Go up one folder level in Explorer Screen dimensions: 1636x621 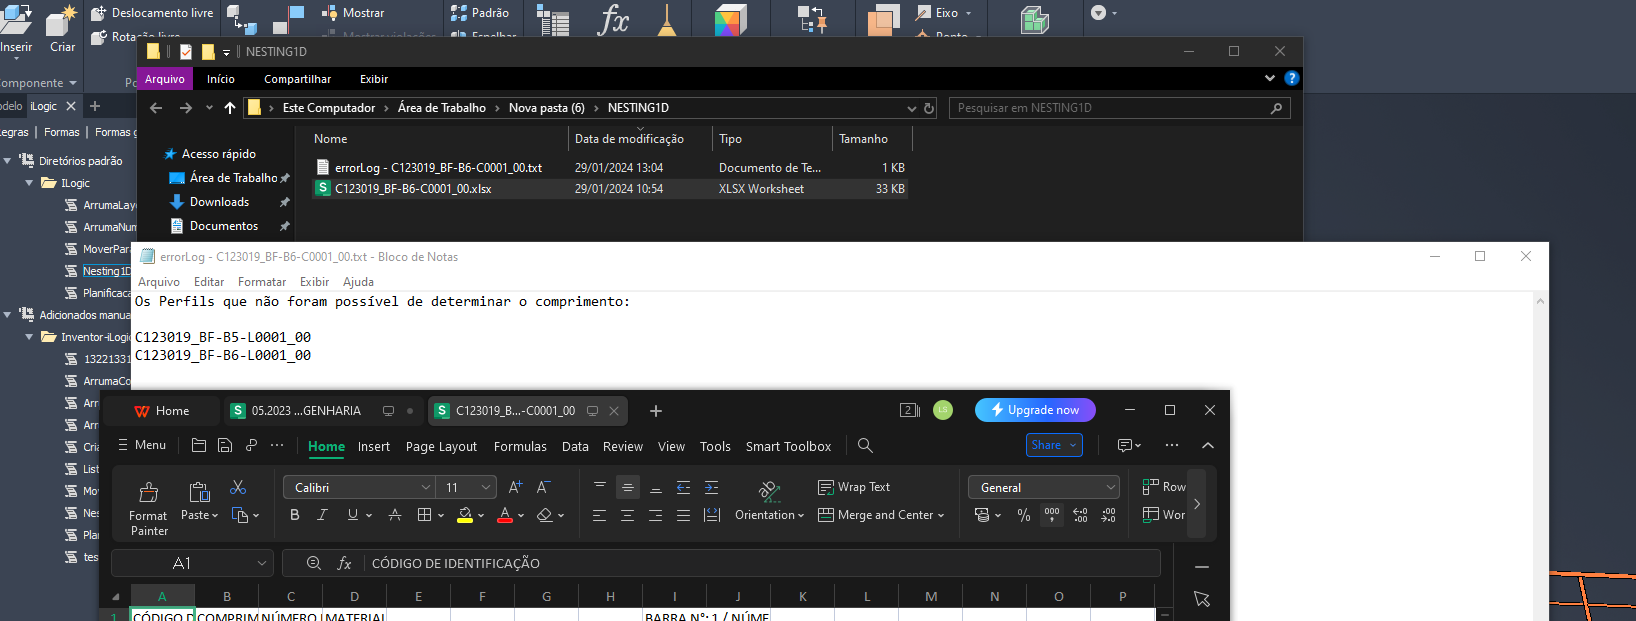coord(230,108)
